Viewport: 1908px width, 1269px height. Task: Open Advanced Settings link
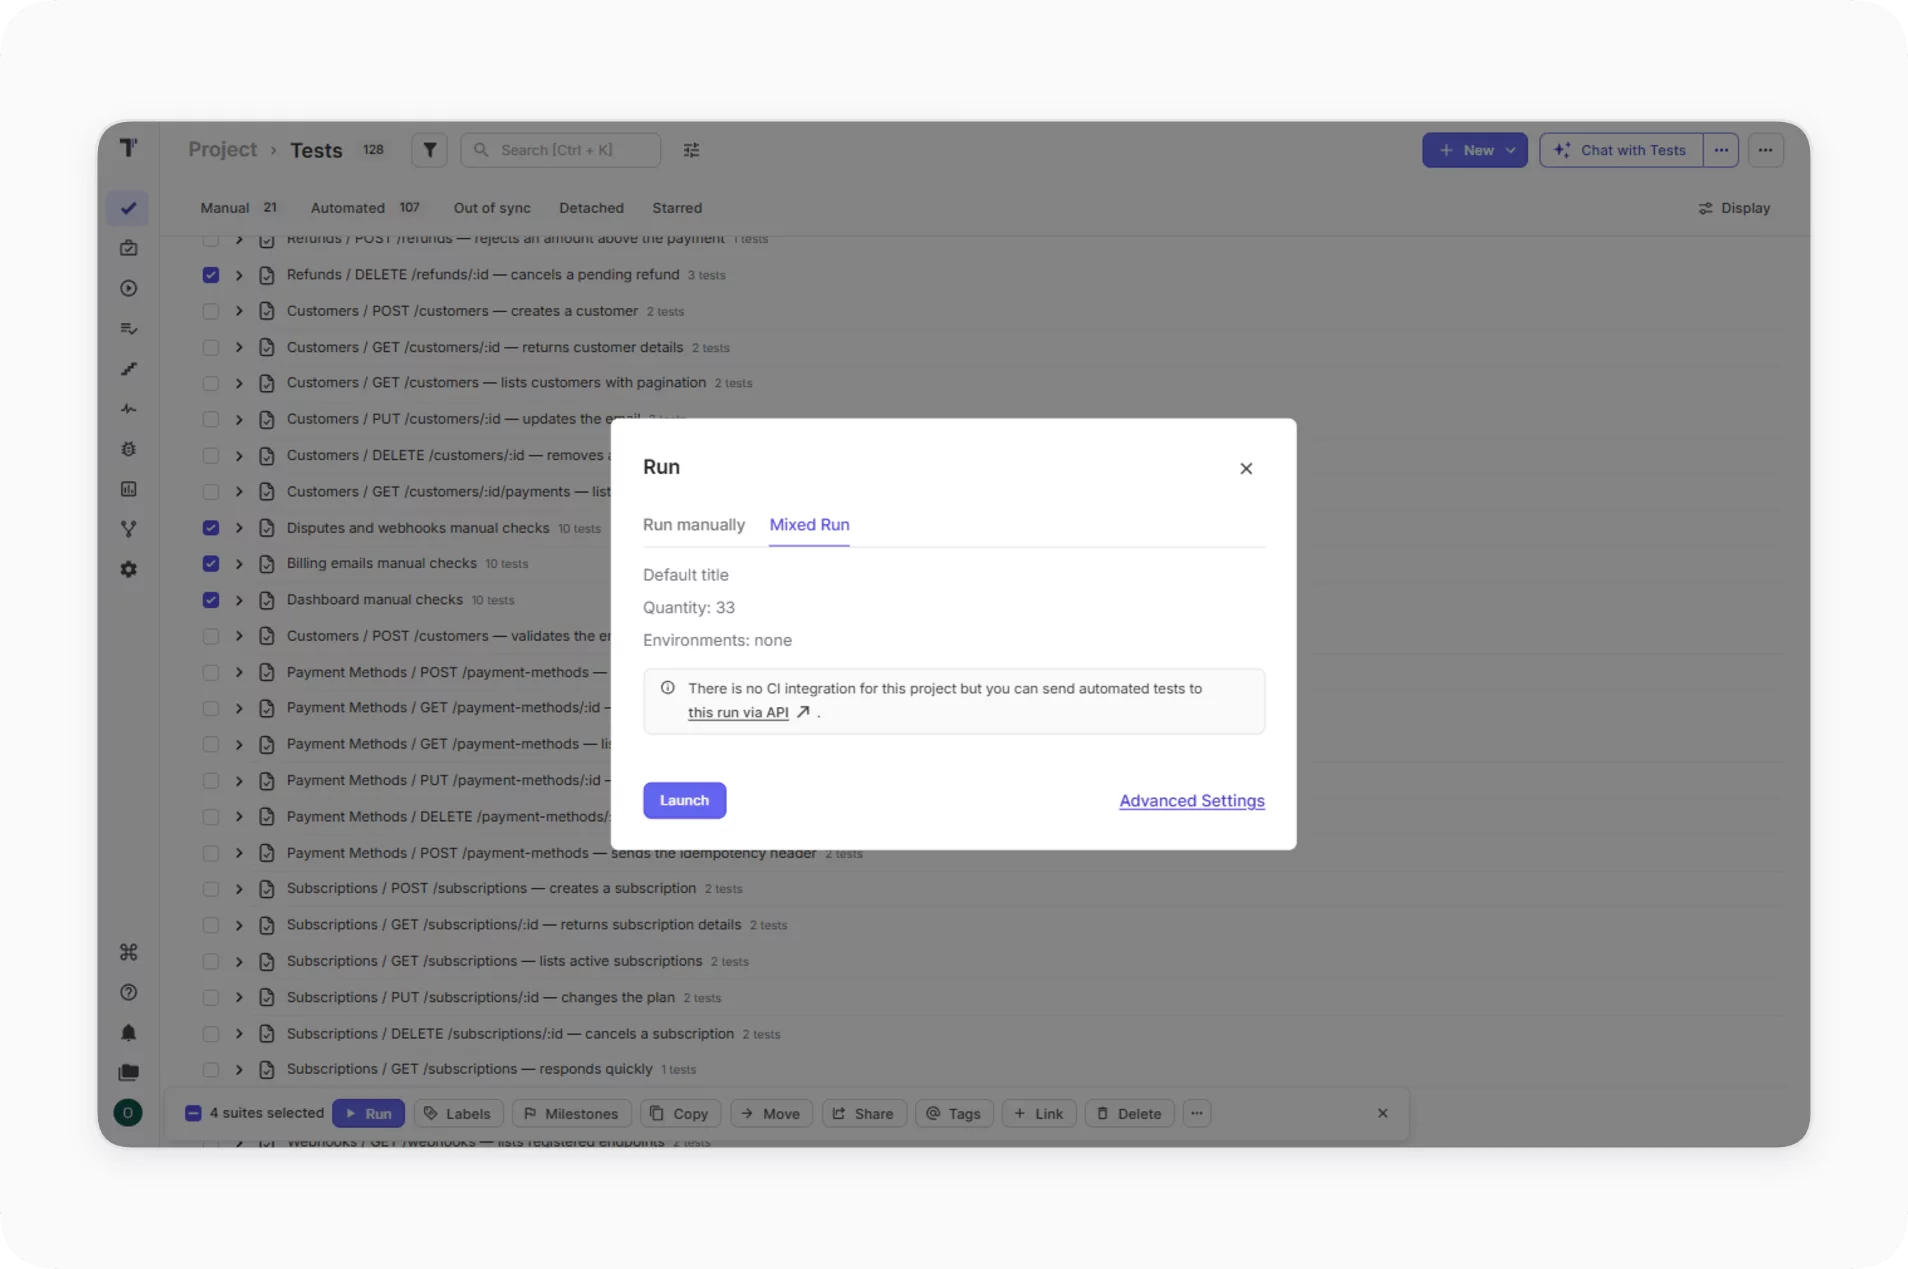pos(1191,801)
